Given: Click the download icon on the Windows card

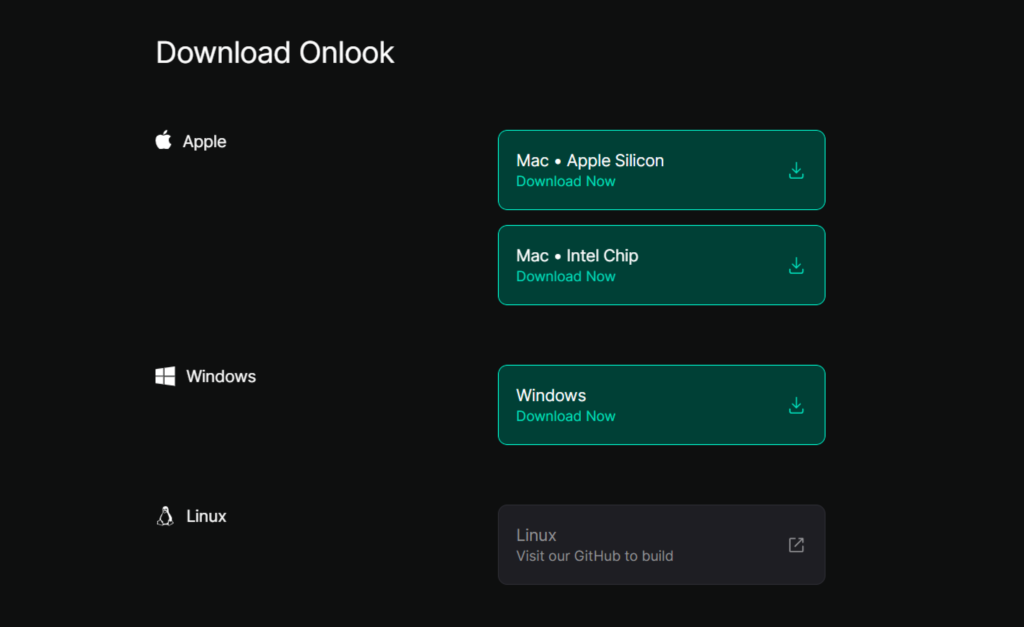Looking at the screenshot, I should pyautogui.click(x=796, y=406).
